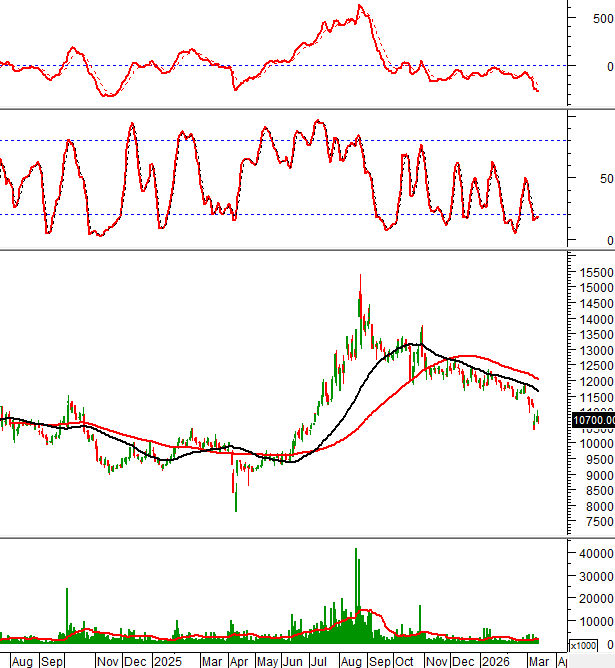Click the Apr label on the time axis

(239, 661)
